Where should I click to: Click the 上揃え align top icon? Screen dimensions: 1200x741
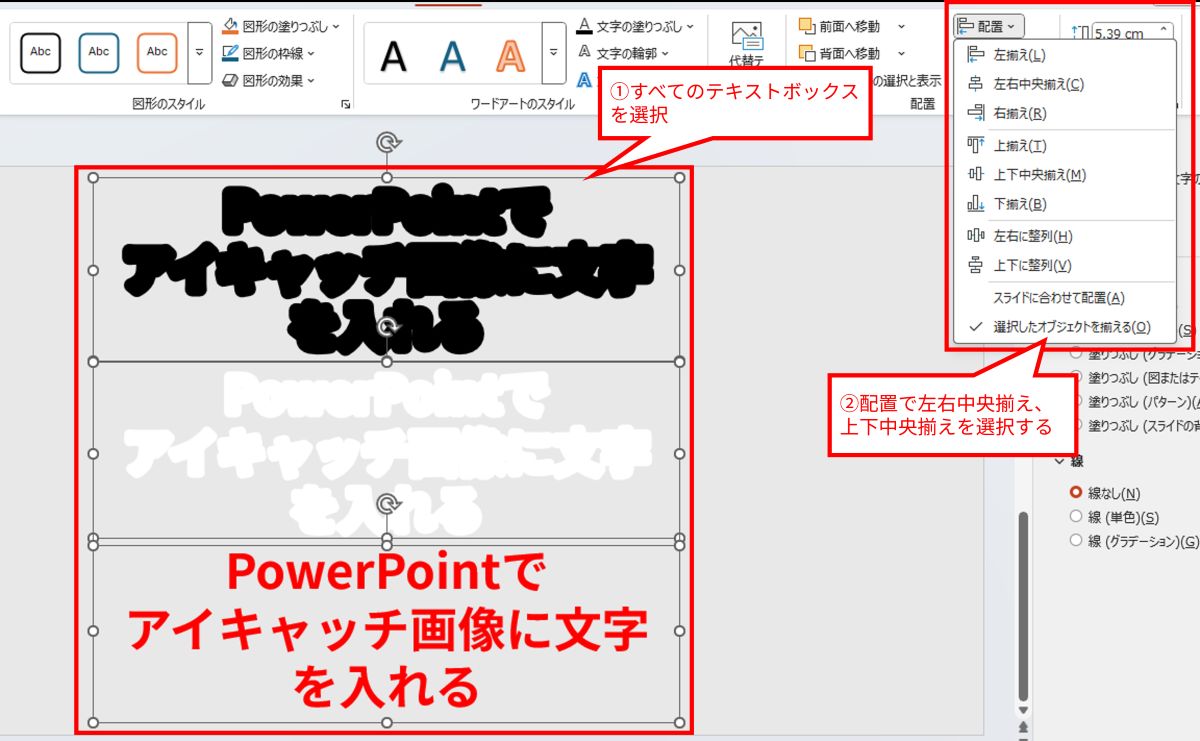976,146
